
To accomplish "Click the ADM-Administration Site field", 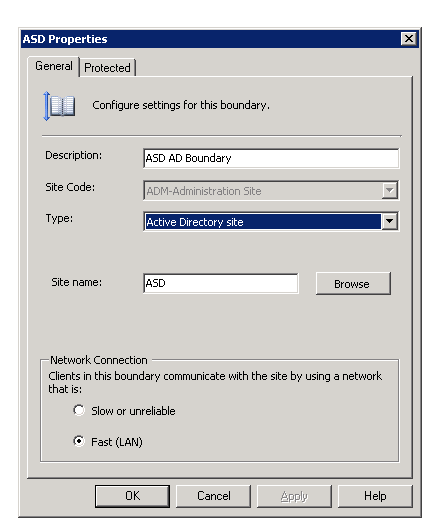I will pyautogui.click(x=271, y=191).
